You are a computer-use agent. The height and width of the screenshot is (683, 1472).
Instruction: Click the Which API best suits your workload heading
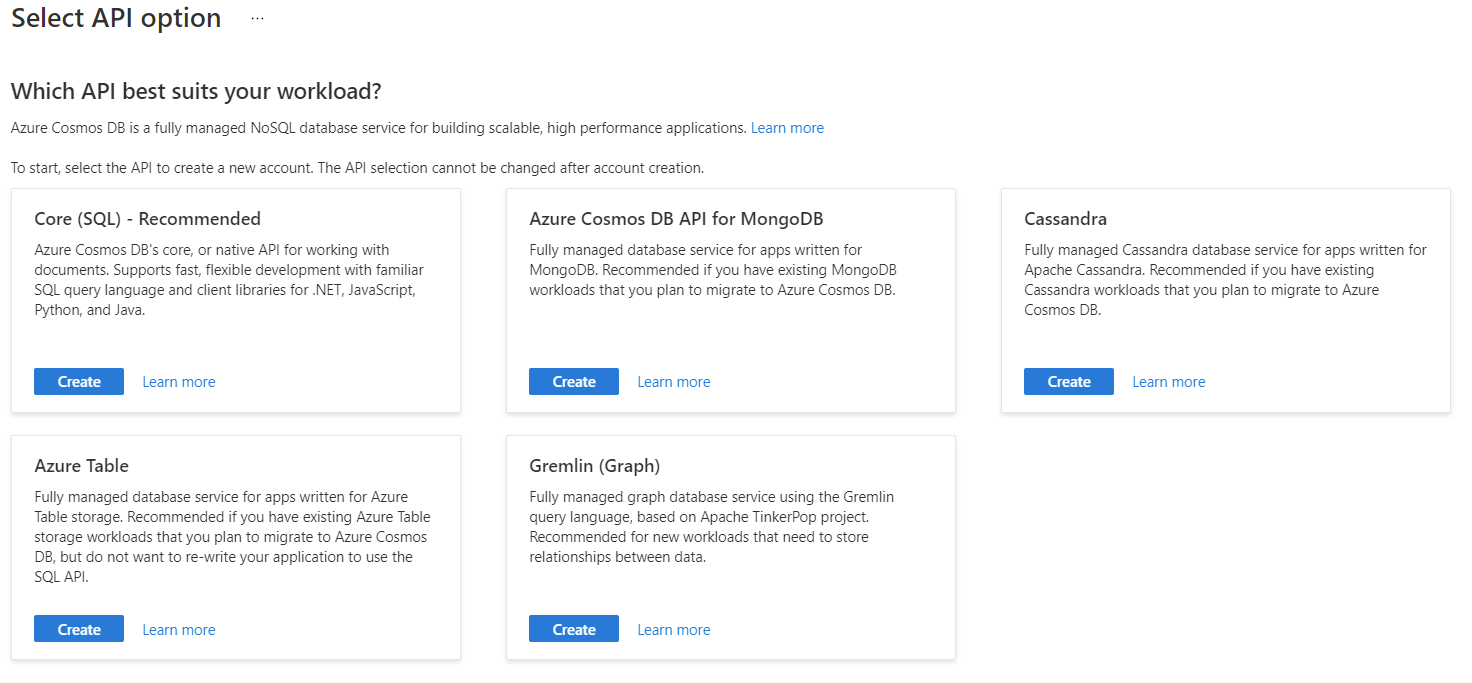[x=196, y=89]
